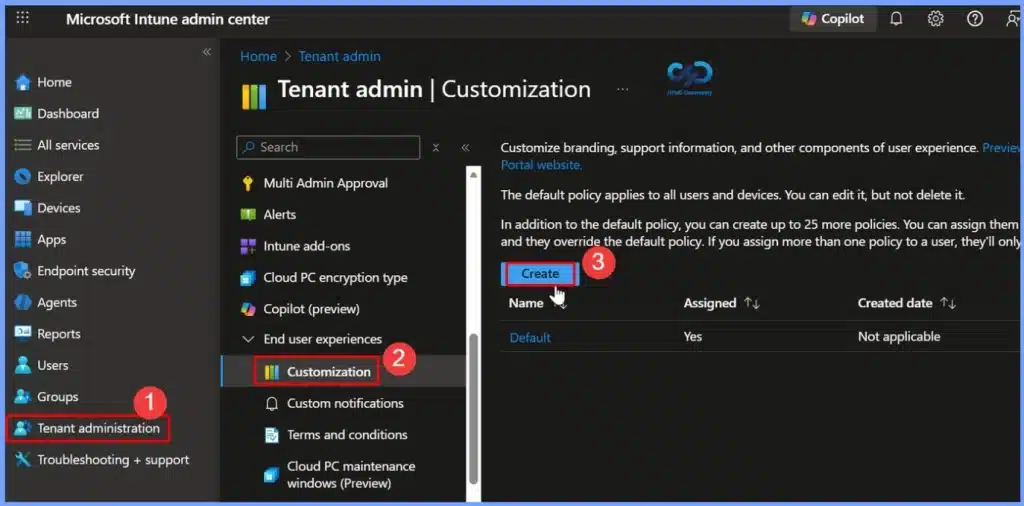Viewport: 1024px width, 506px height.
Task: Go to Tenant admin breadcrumb link
Action: pos(340,56)
